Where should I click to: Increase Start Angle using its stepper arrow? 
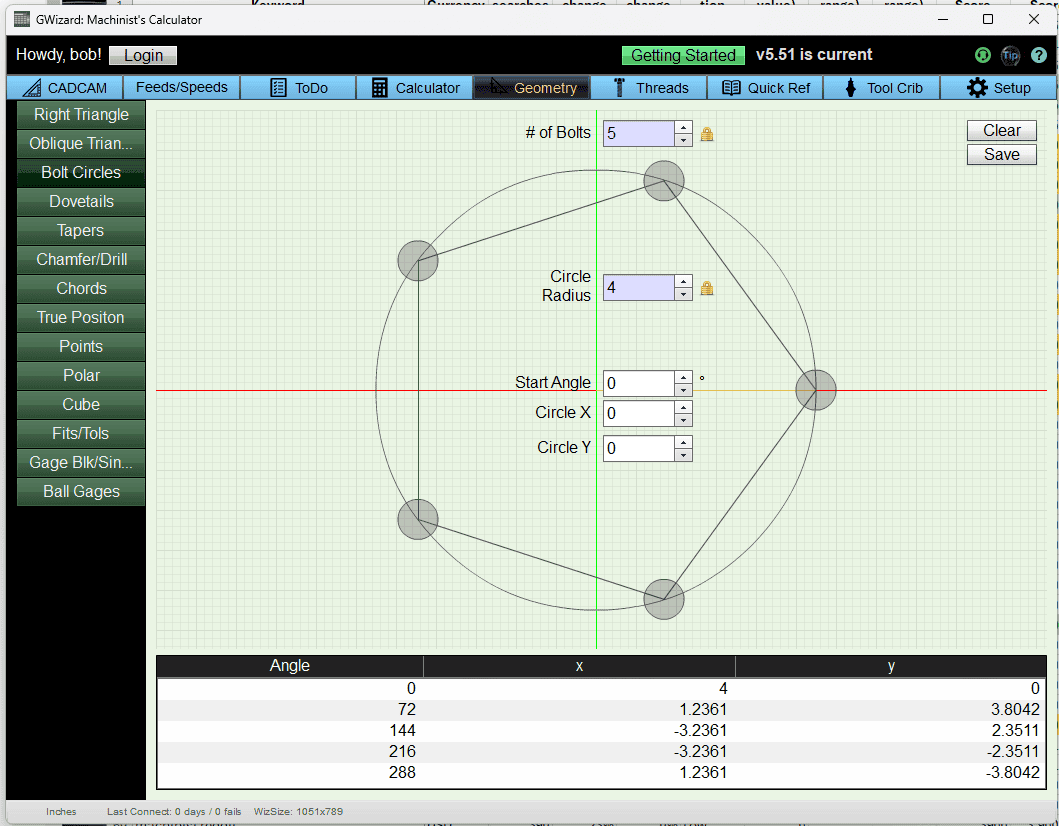[681, 377]
